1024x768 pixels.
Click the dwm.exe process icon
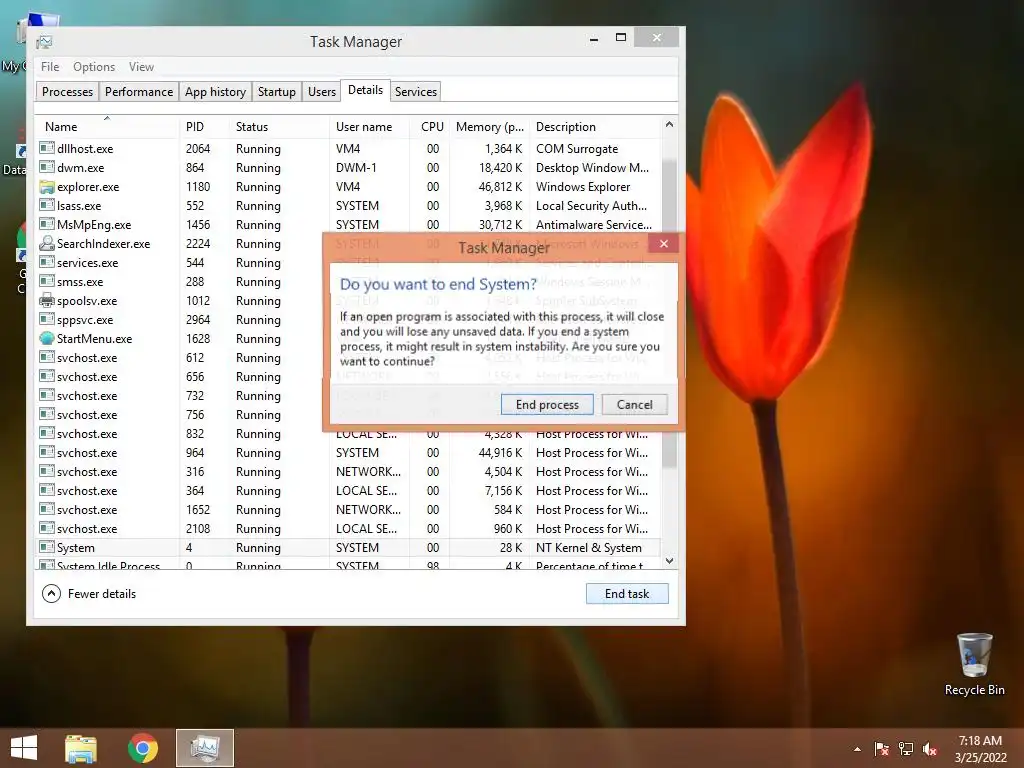[46, 167]
